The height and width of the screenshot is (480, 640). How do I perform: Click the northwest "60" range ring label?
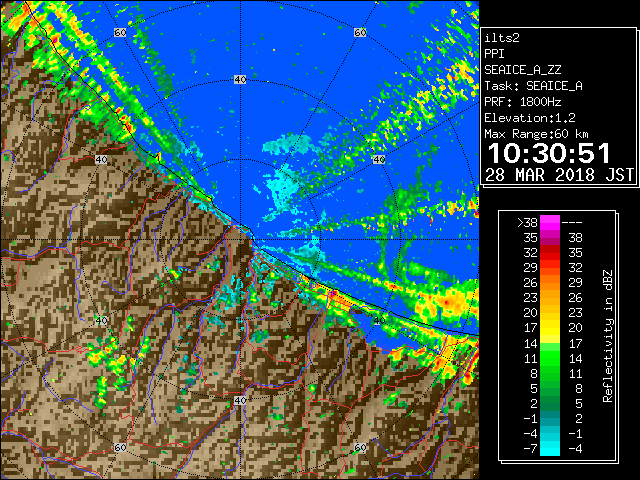point(120,32)
